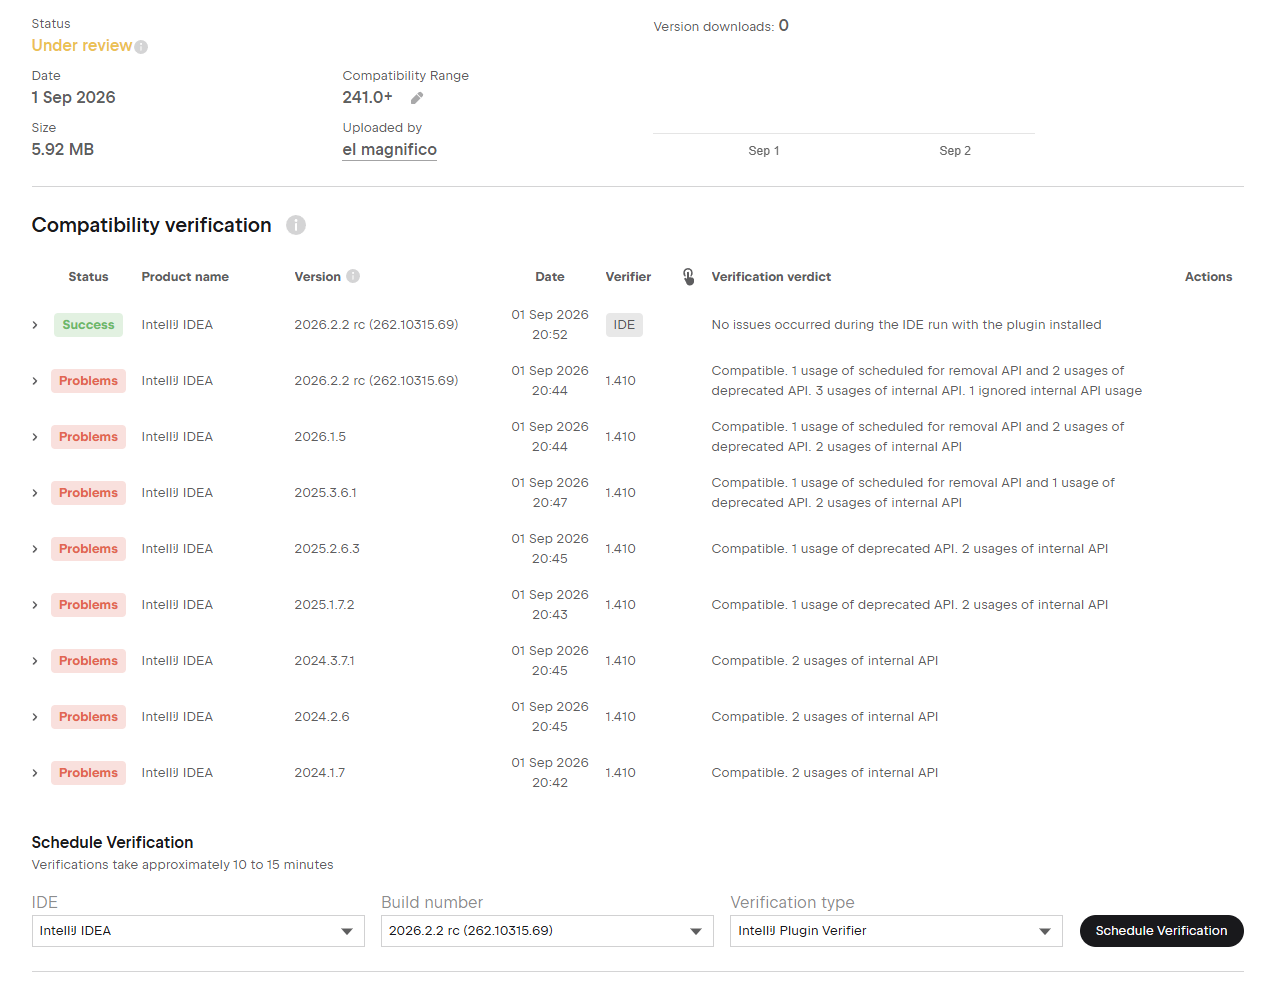The image size is (1284, 986).
Task: Click the Under review status text
Action: pyautogui.click(x=81, y=46)
